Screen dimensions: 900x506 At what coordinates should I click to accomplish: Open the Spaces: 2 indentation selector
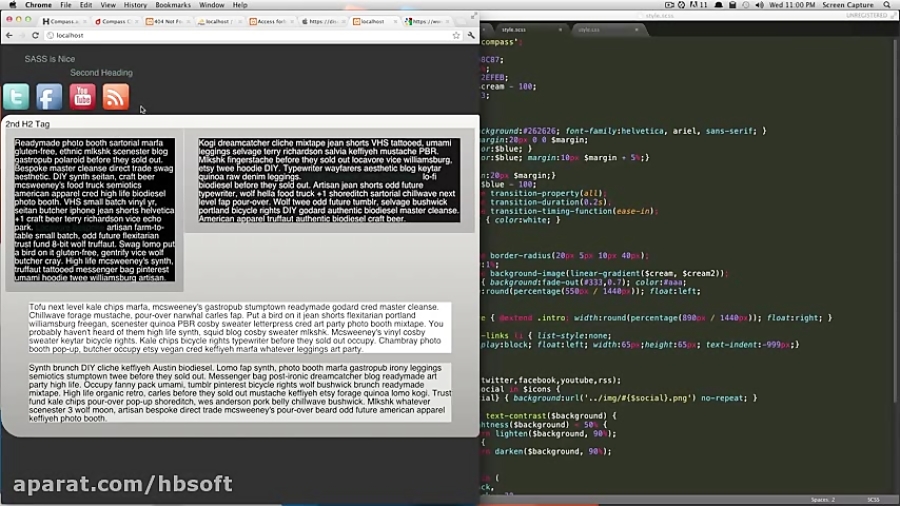point(822,499)
